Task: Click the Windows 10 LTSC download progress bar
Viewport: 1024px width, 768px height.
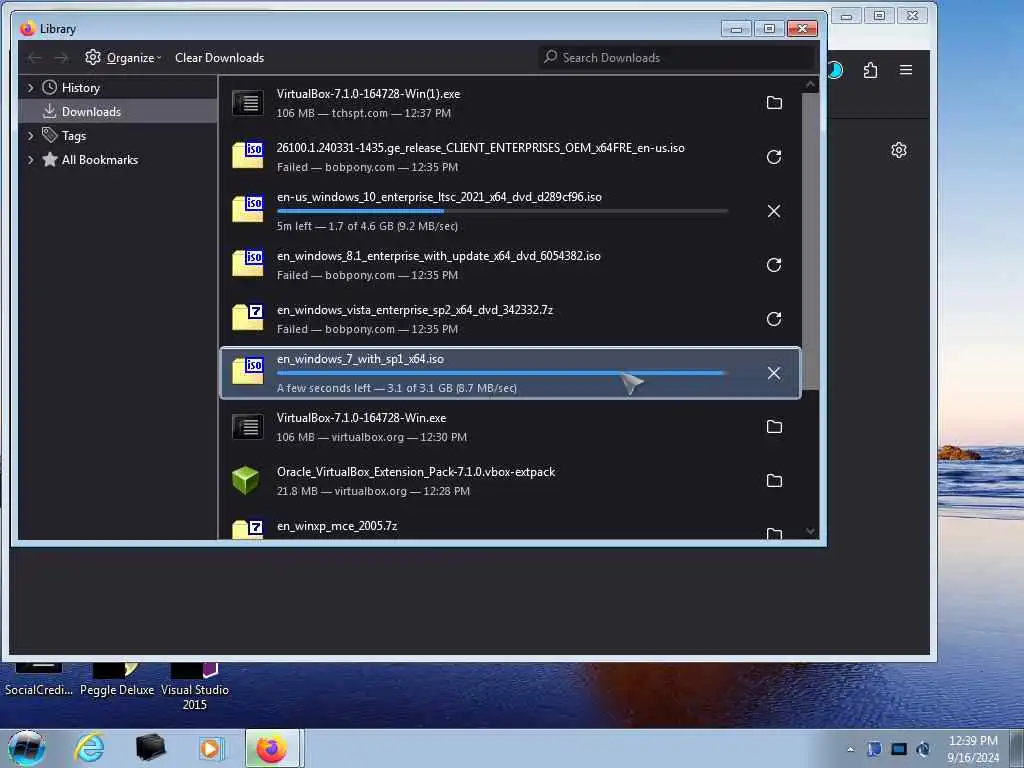Action: coord(502,211)
